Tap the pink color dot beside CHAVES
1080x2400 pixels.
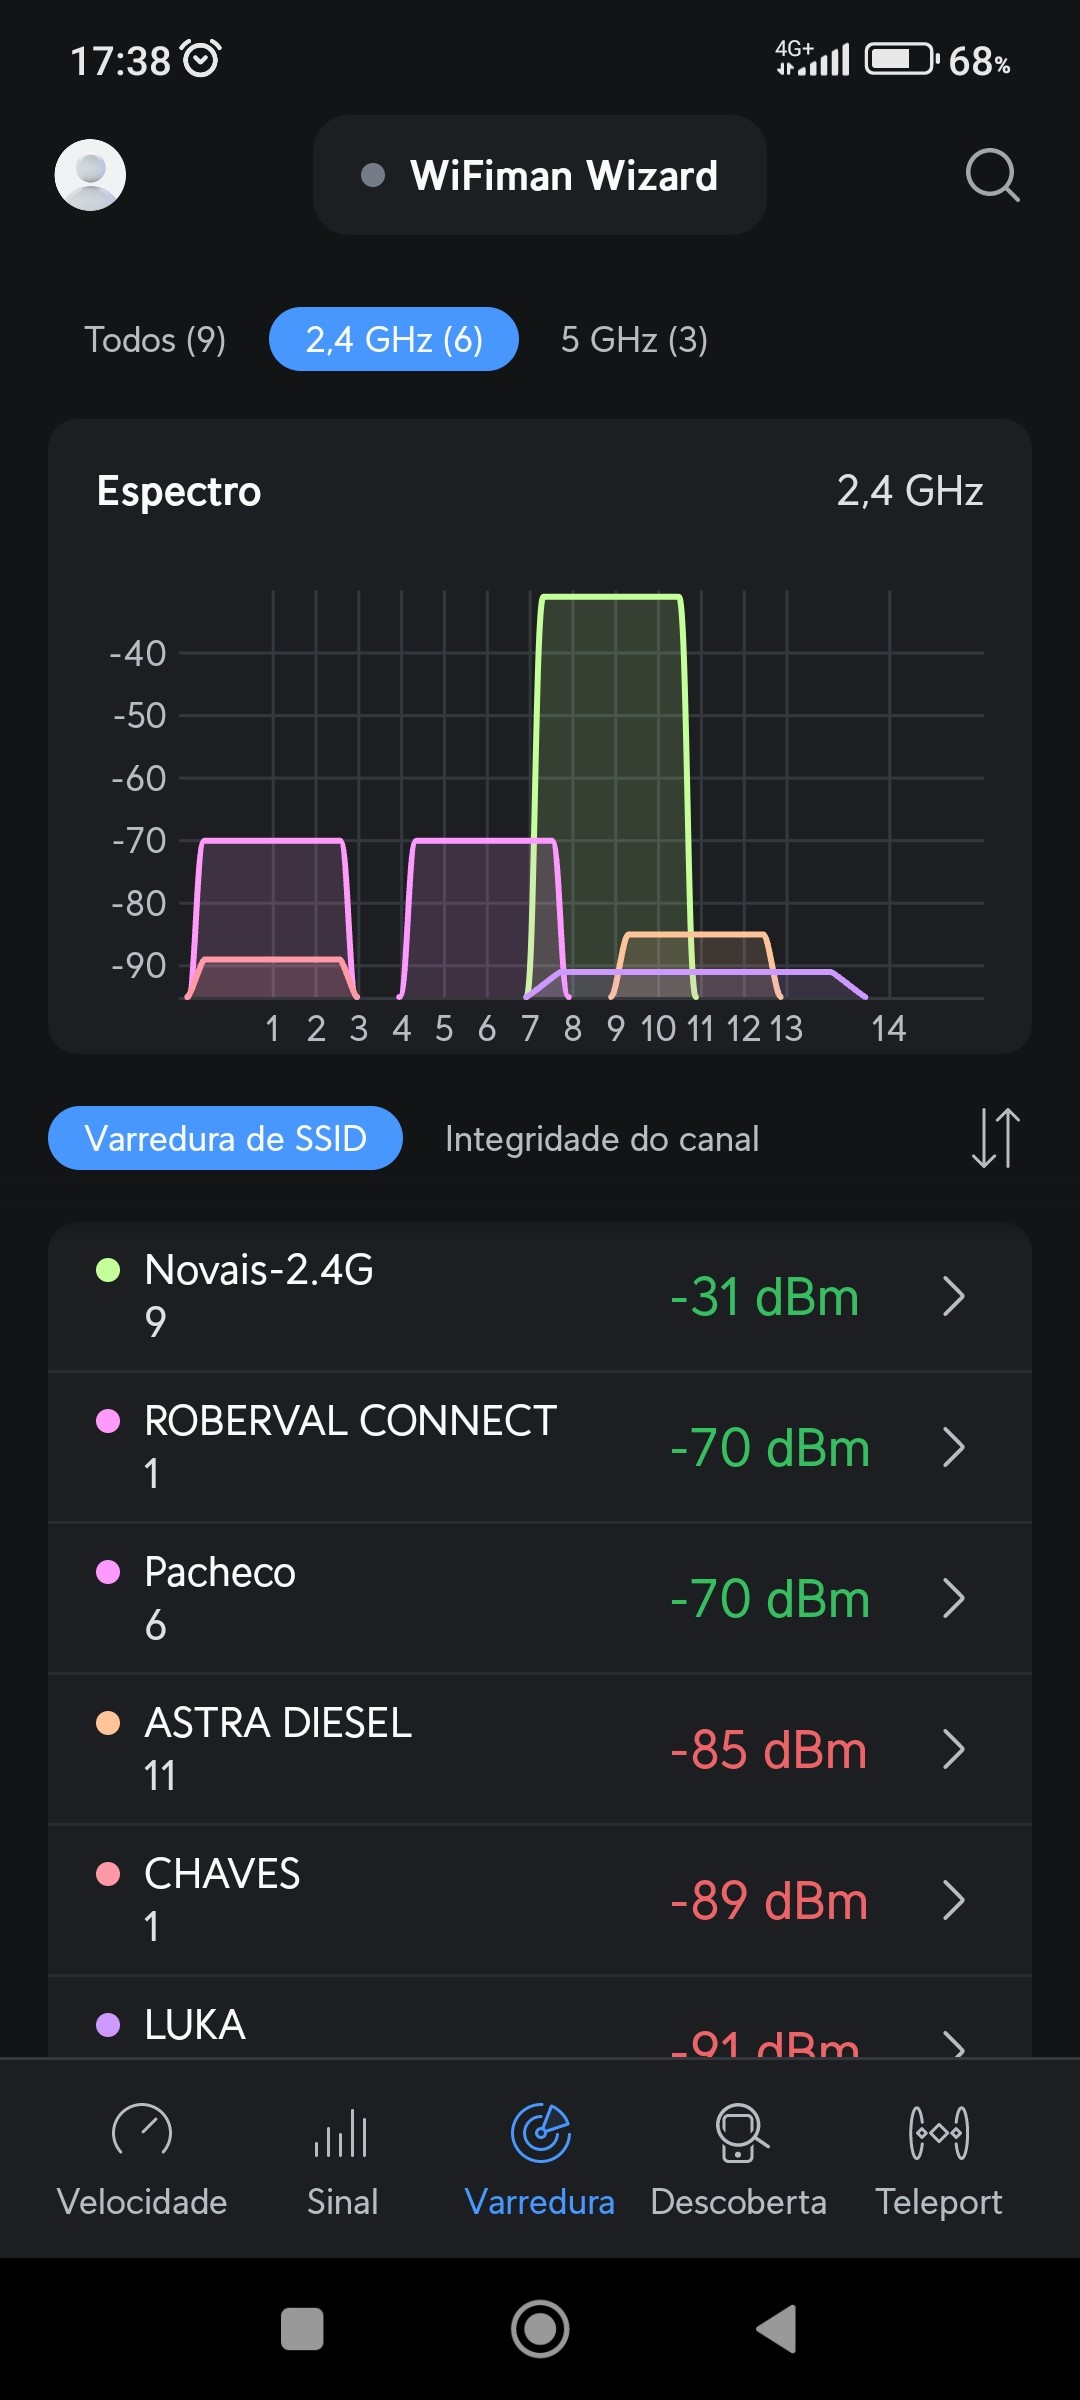point(108,1874)
